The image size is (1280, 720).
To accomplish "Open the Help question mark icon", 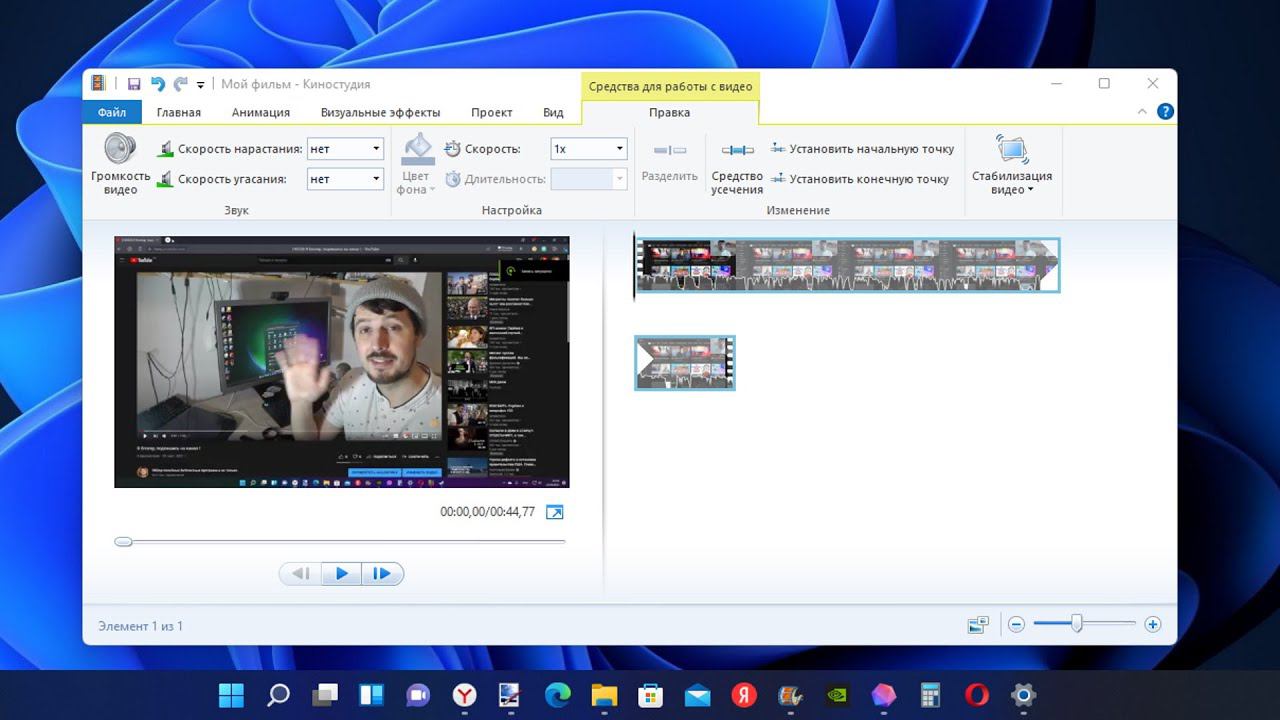I will click(1165, 112).
